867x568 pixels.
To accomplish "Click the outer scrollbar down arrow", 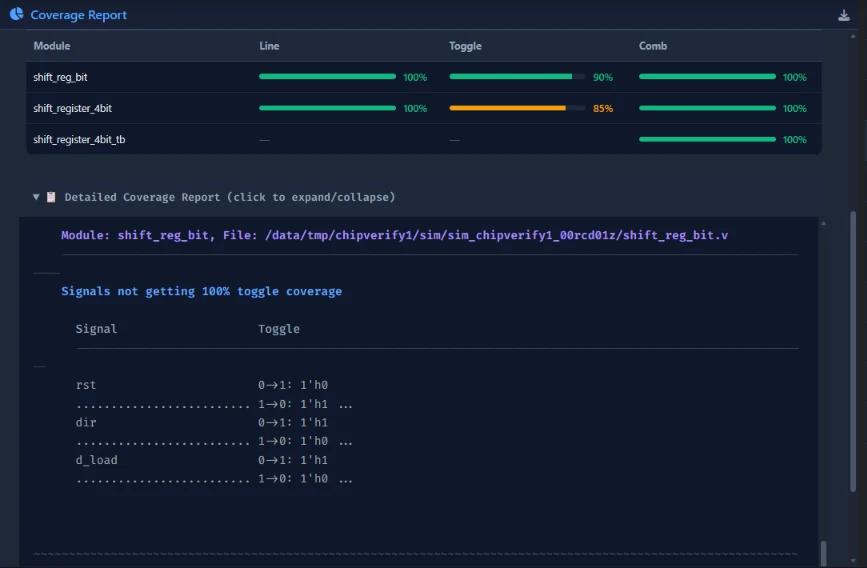I will (853, 561).
